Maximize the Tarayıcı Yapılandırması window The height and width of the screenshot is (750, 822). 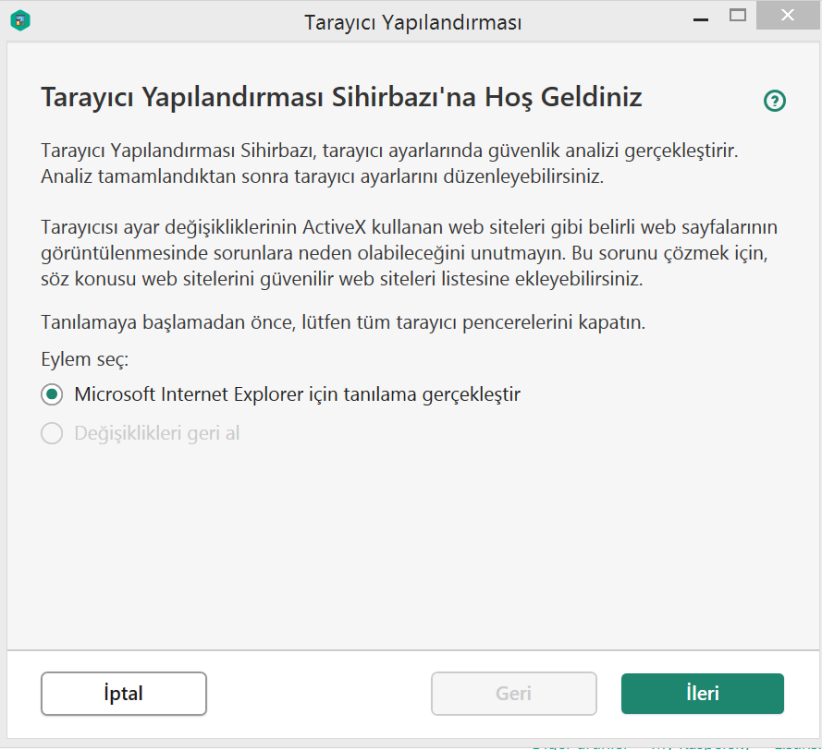(738, 16)
